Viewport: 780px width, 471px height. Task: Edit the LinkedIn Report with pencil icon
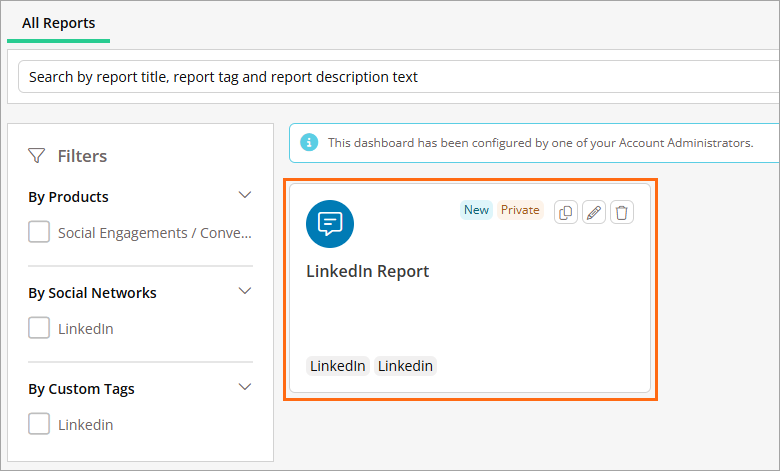(x=593, y=212)
